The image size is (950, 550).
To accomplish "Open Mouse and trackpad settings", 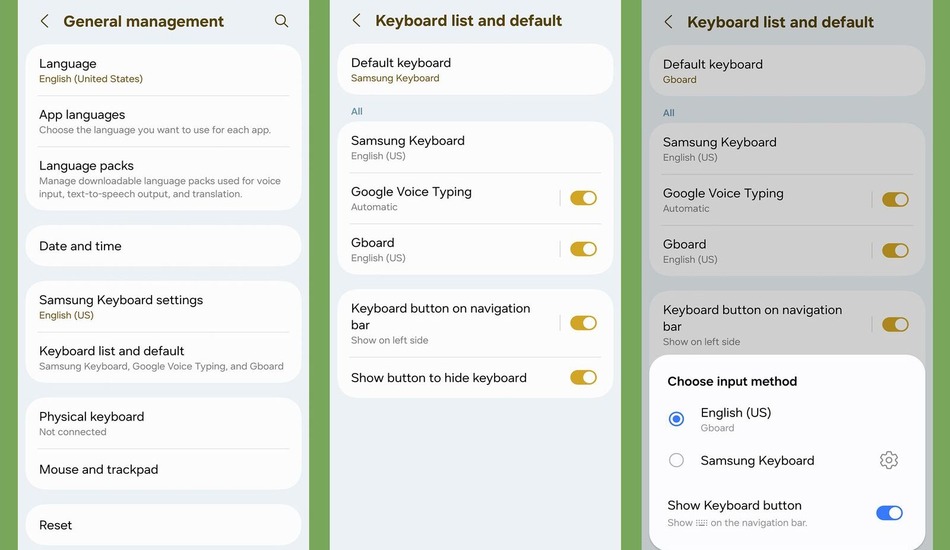I will (162, 469).
